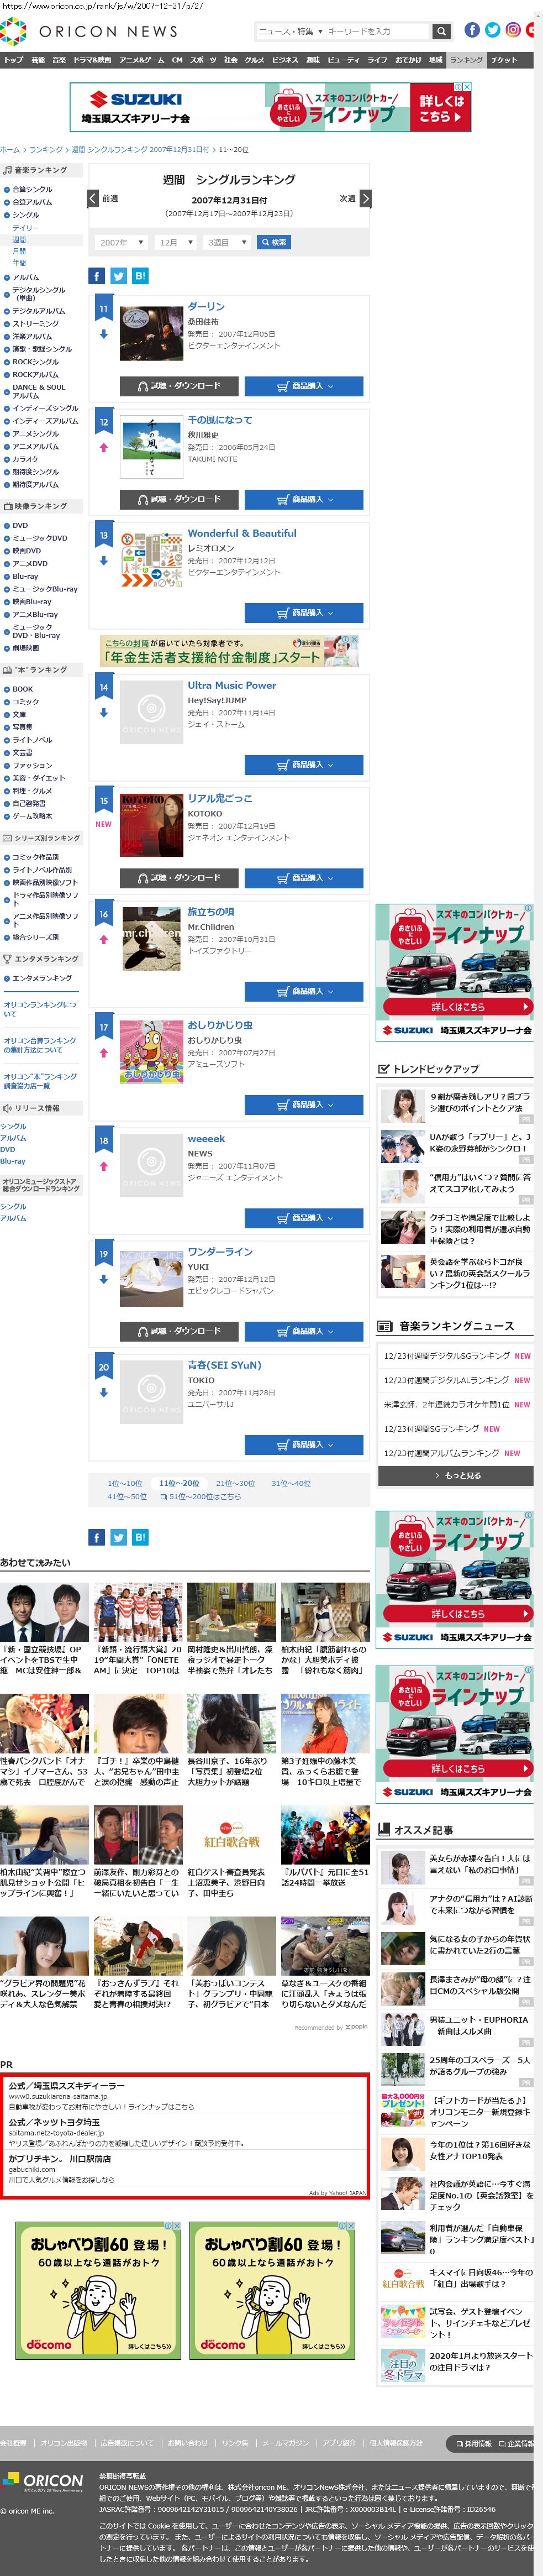Share ranking via Hatena B! icon
Screen dimensions: 543x2576
(x=140, y=276)
